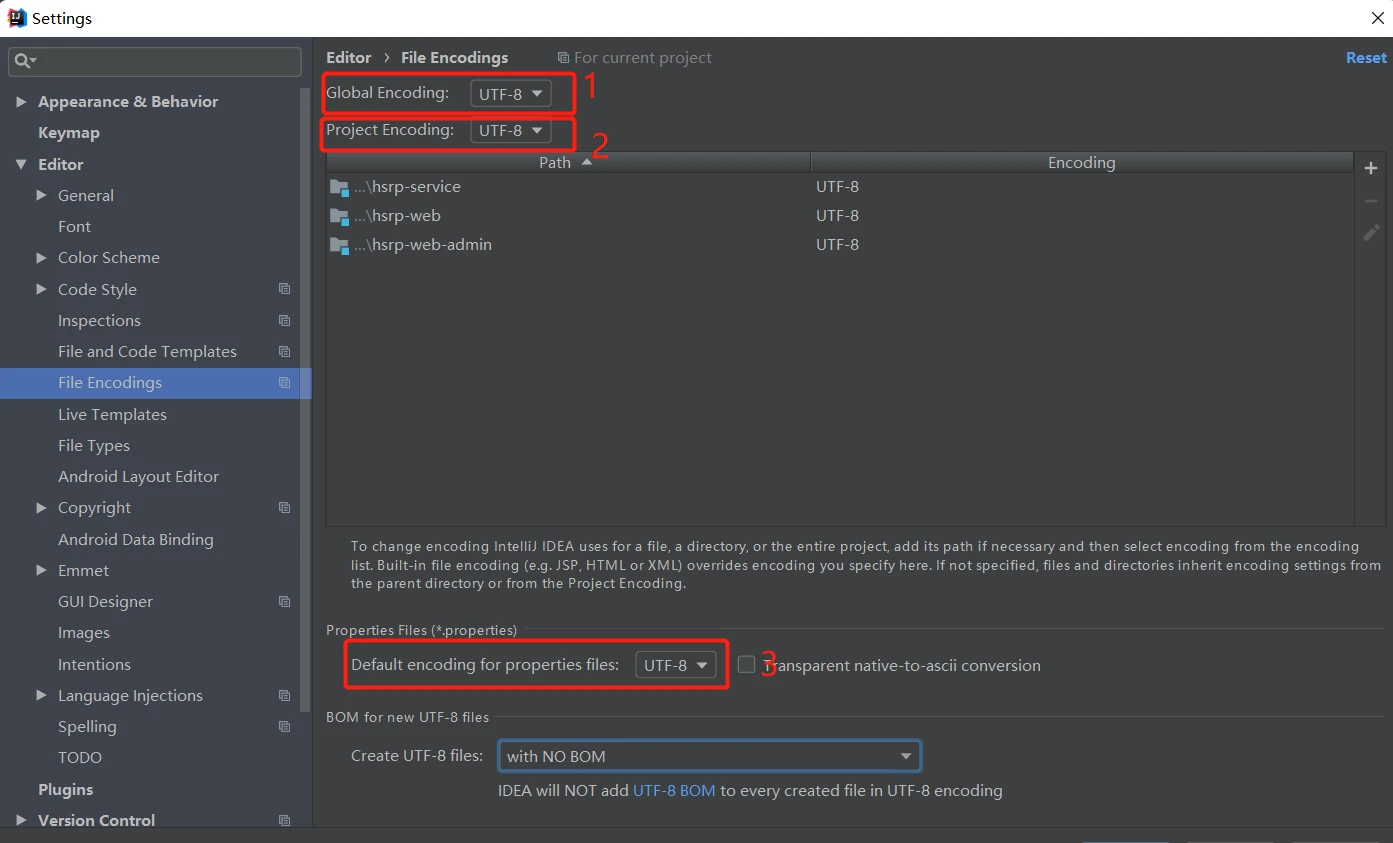
Task: Collapse the Editor tree section
Action: click(x=21, y=164)
